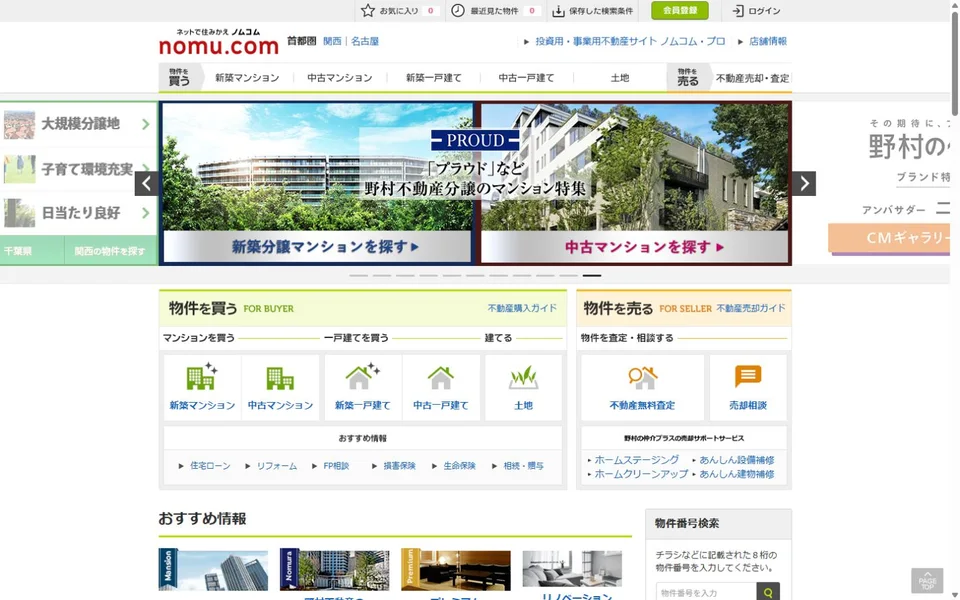Open recently viewed properties clock icon
The width and height of the screenshot is (960, 600).
pos(457,10)
